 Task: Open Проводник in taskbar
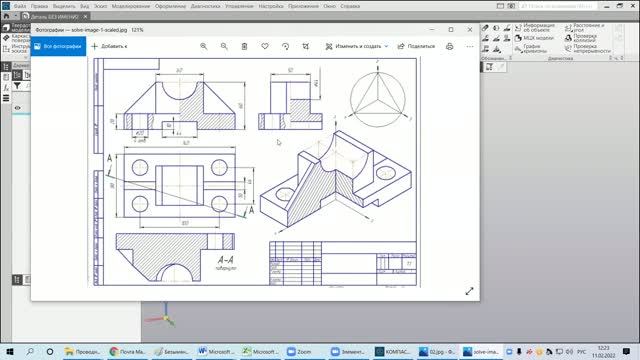pyautogui.click(x=83, y=351)
